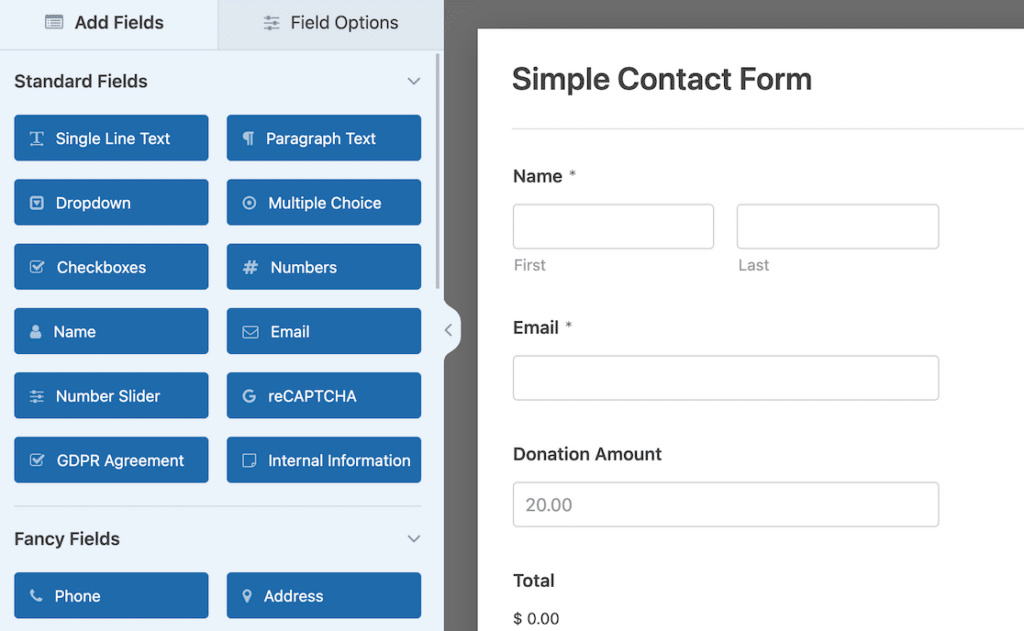The height and width of the screenshot is (631, 1024).
Task: Add a reCAPTCHA field
Action: click(x=323, y=395)
